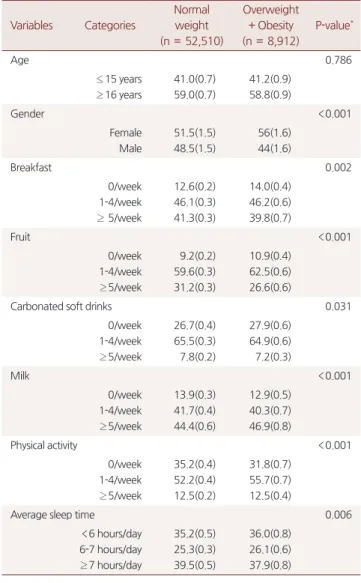Click the Milk variable label
361x583 pixels.
[20, 376]
